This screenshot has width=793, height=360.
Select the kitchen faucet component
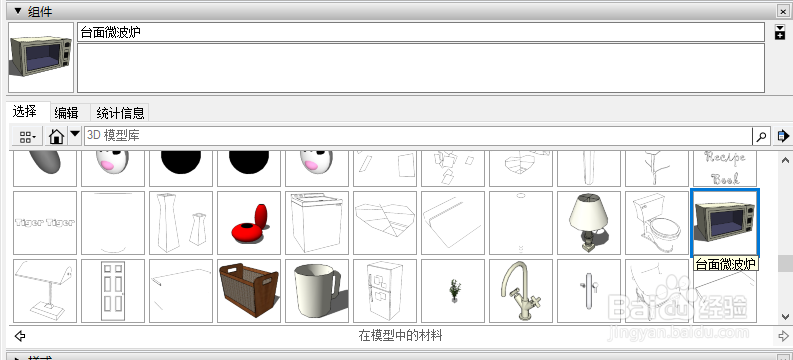pos(521,291)
